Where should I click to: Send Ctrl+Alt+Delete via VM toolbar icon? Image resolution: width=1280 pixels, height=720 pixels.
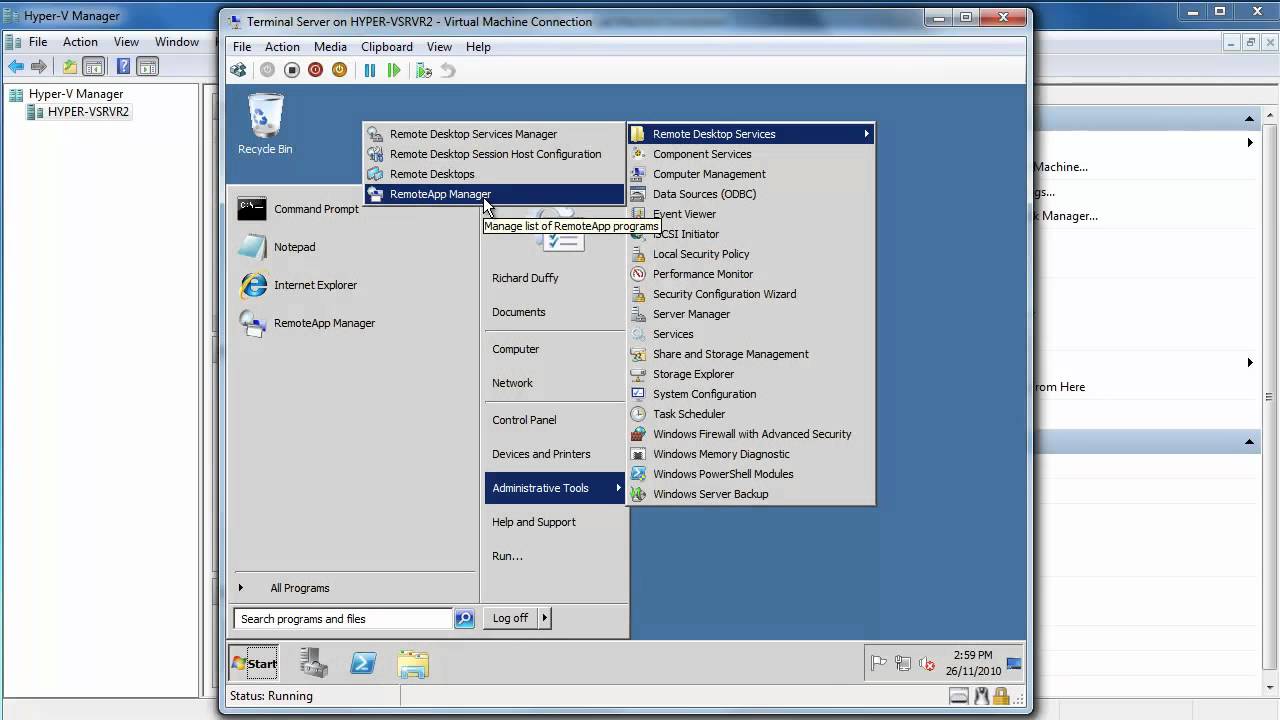238,70
